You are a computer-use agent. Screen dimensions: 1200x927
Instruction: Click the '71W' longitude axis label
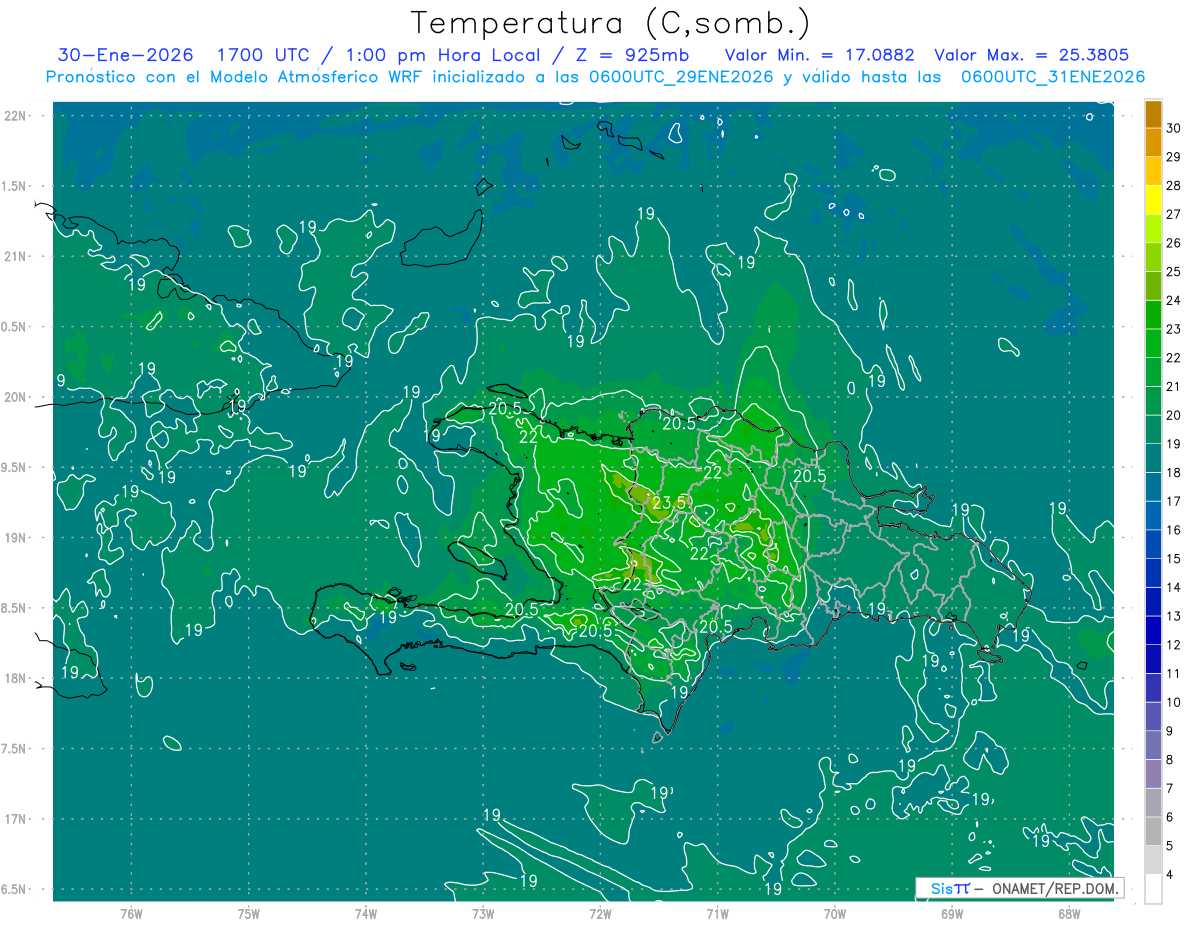pyautogui.click(x=717, y=913)
